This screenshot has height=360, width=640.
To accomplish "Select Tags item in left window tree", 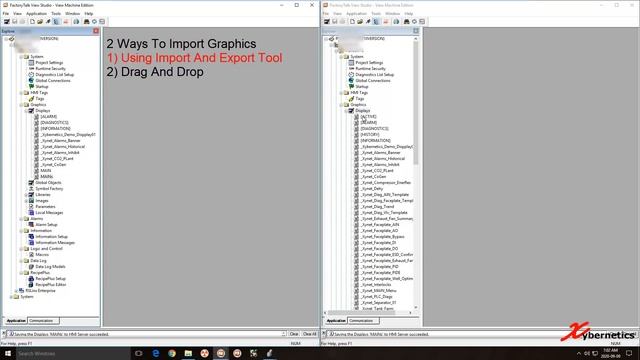I will tap(40, 98).
